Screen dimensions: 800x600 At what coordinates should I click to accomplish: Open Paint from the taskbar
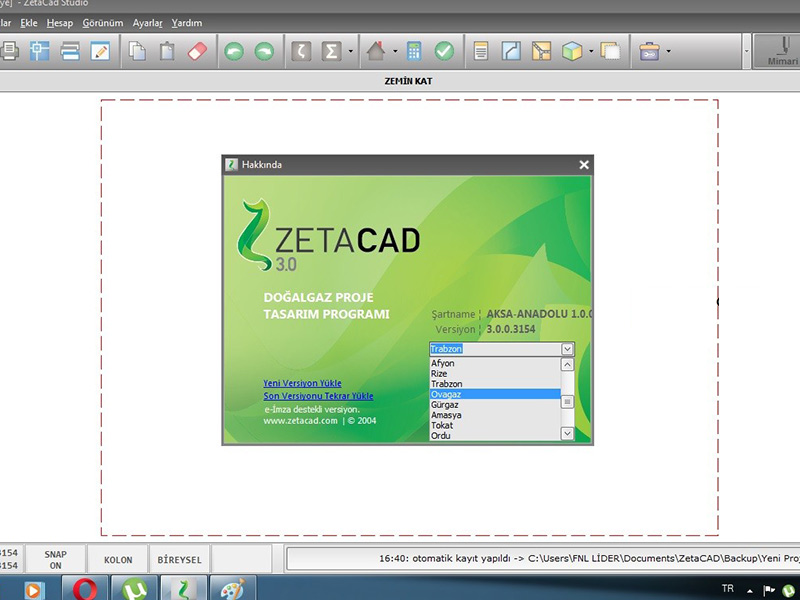(x=233, y=588)
